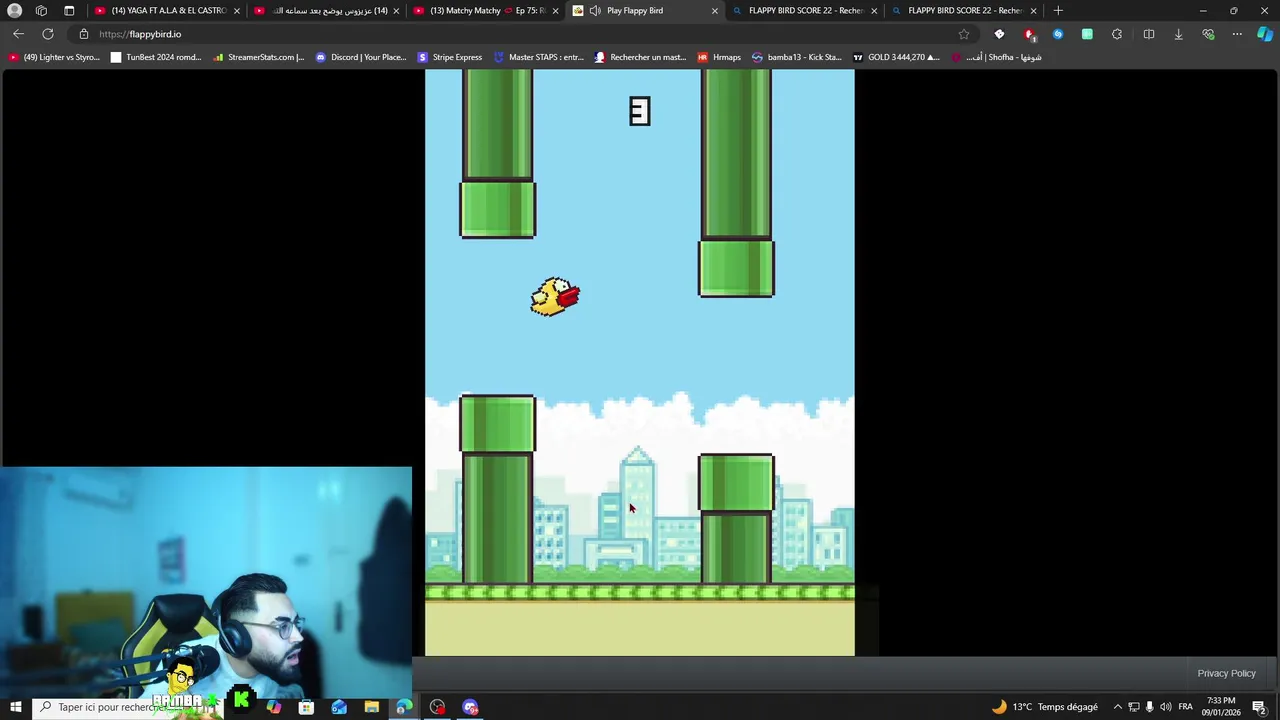Show hidden system tray icons
Screen dimensions: 1280x720
(1117, 707)
